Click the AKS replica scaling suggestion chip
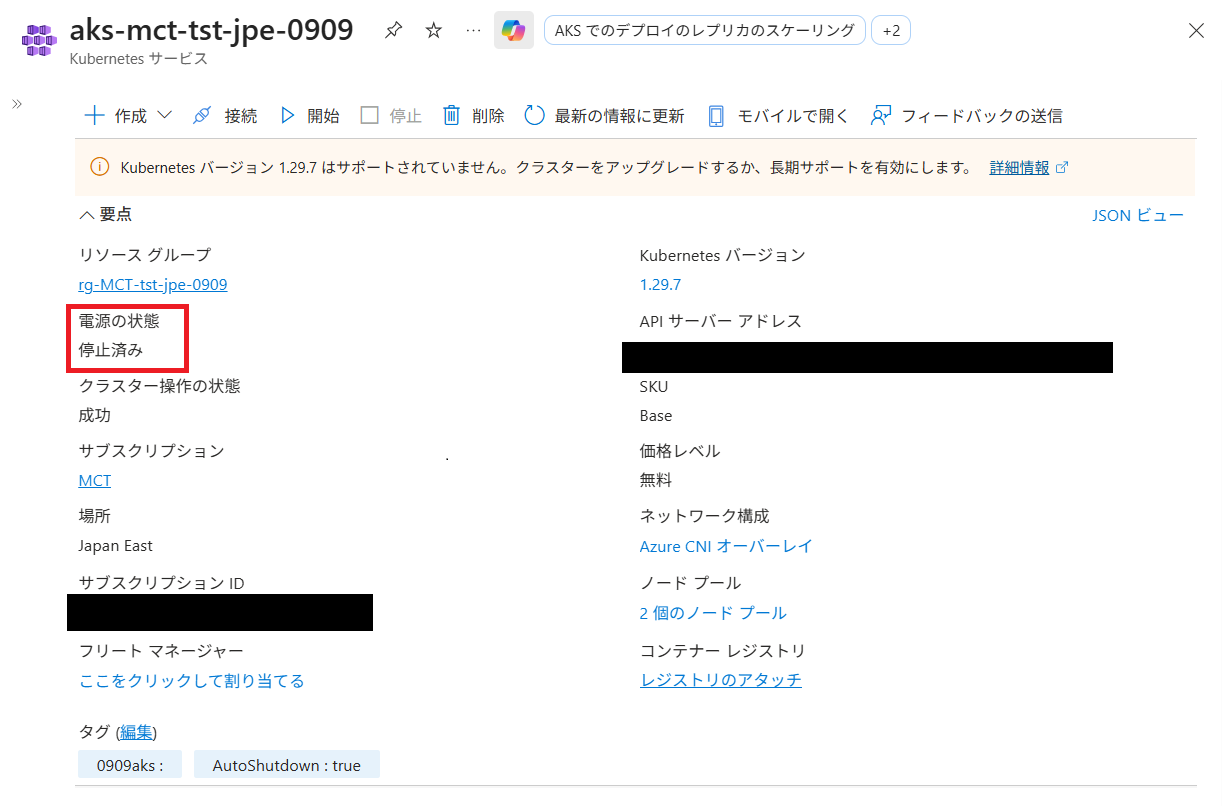 coord(705,31)
